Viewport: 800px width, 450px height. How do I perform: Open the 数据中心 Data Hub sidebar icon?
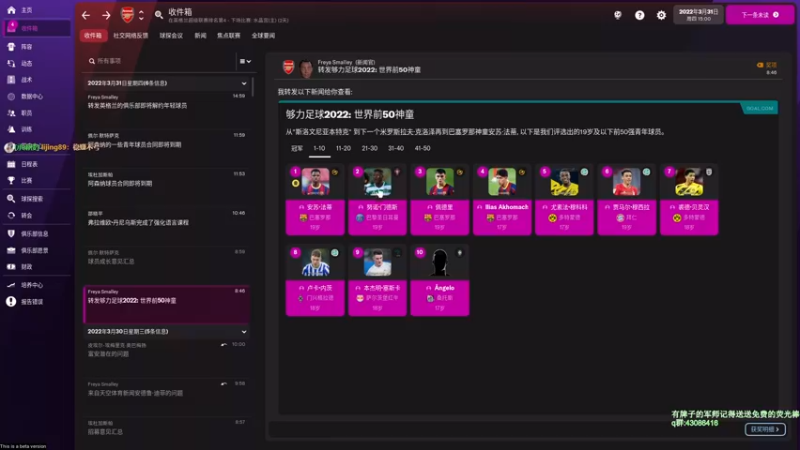11,96
